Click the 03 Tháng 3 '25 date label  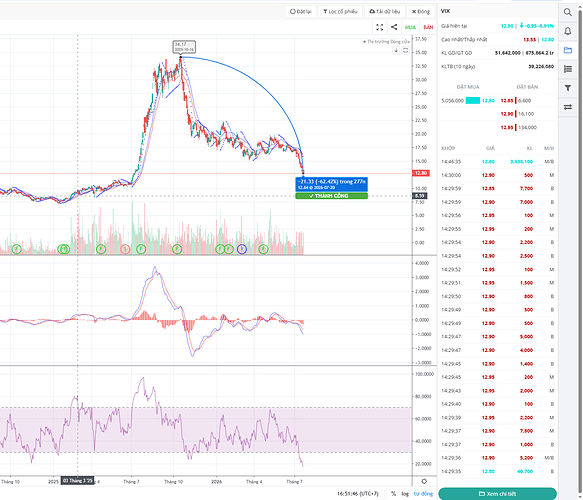click(77, 481)
